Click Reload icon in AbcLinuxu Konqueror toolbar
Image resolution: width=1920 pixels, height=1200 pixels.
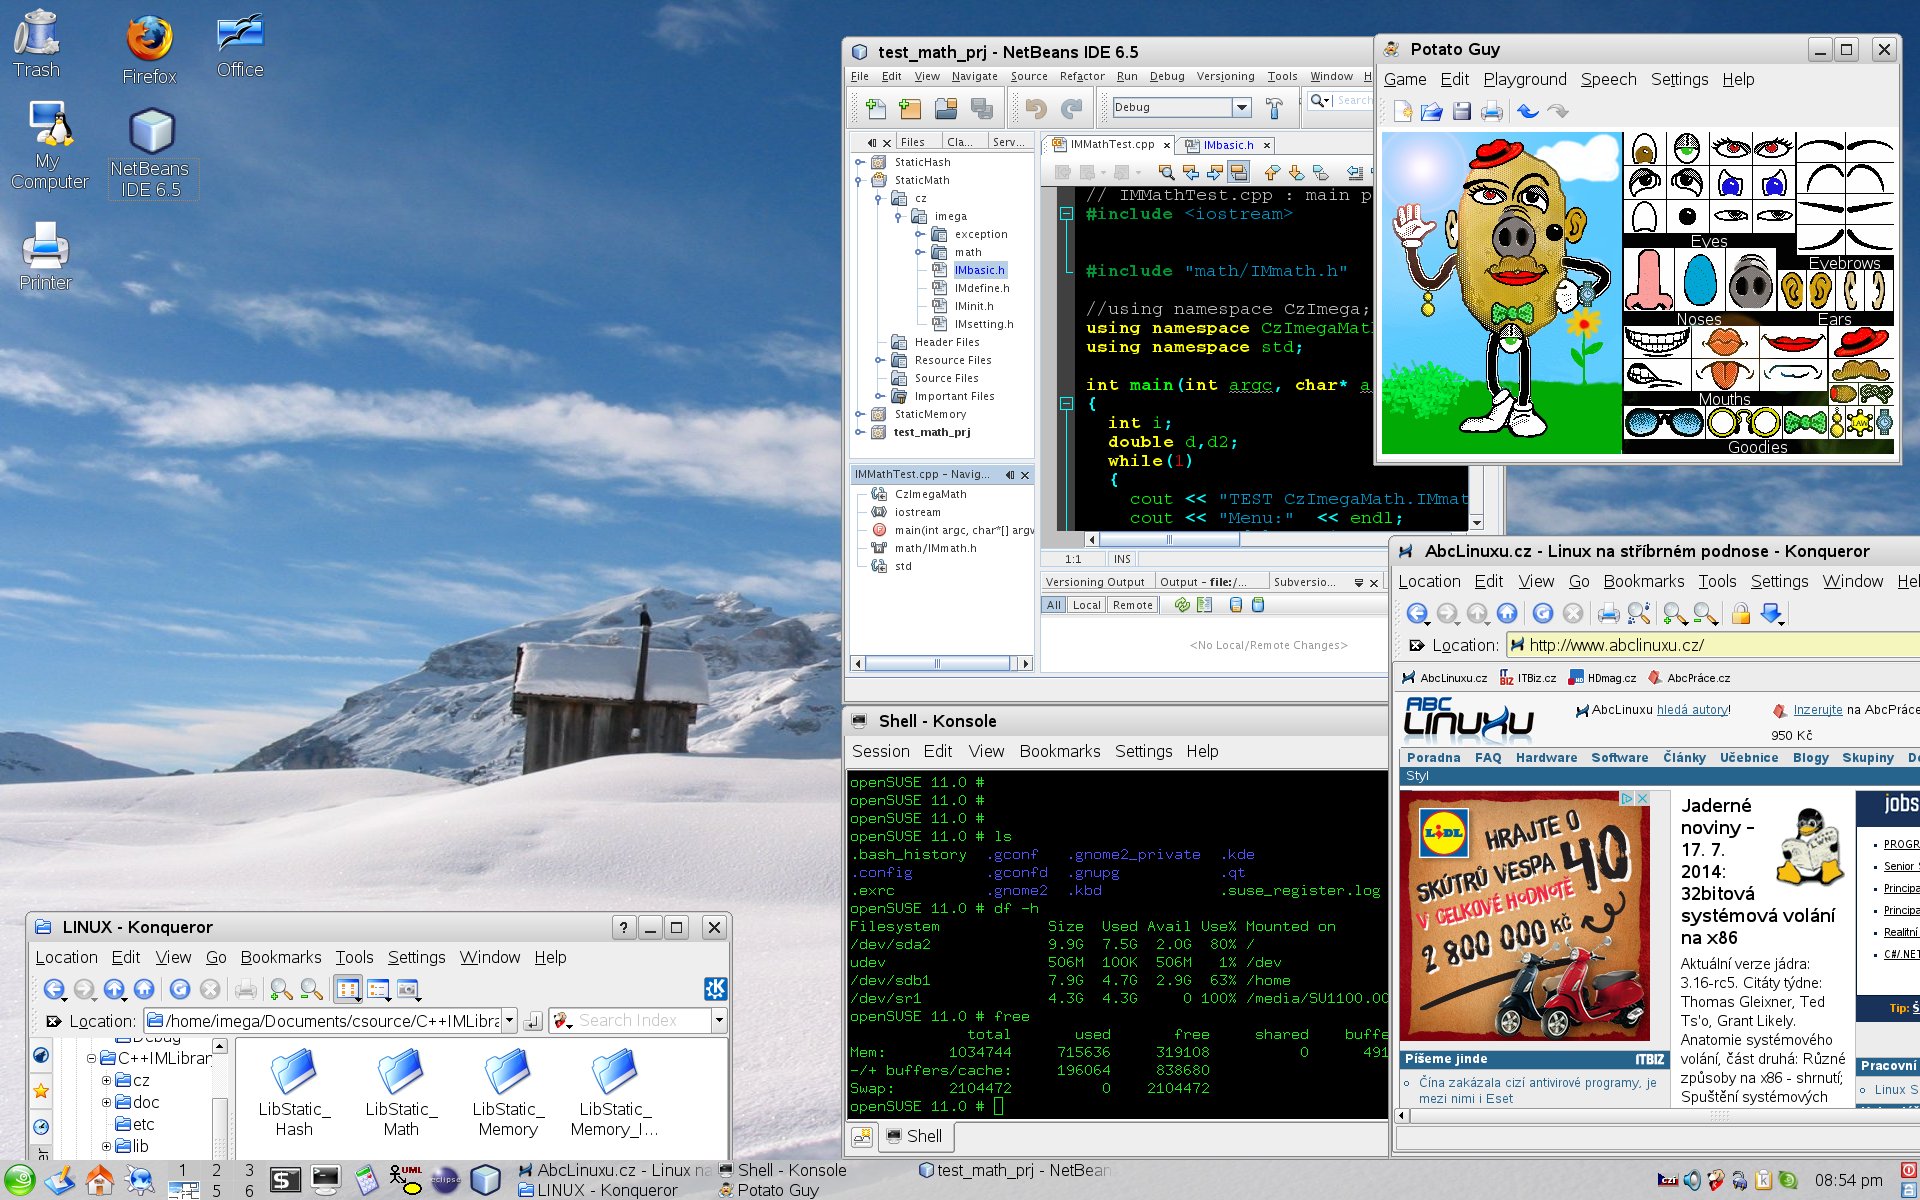click(x=1543, y=613)
